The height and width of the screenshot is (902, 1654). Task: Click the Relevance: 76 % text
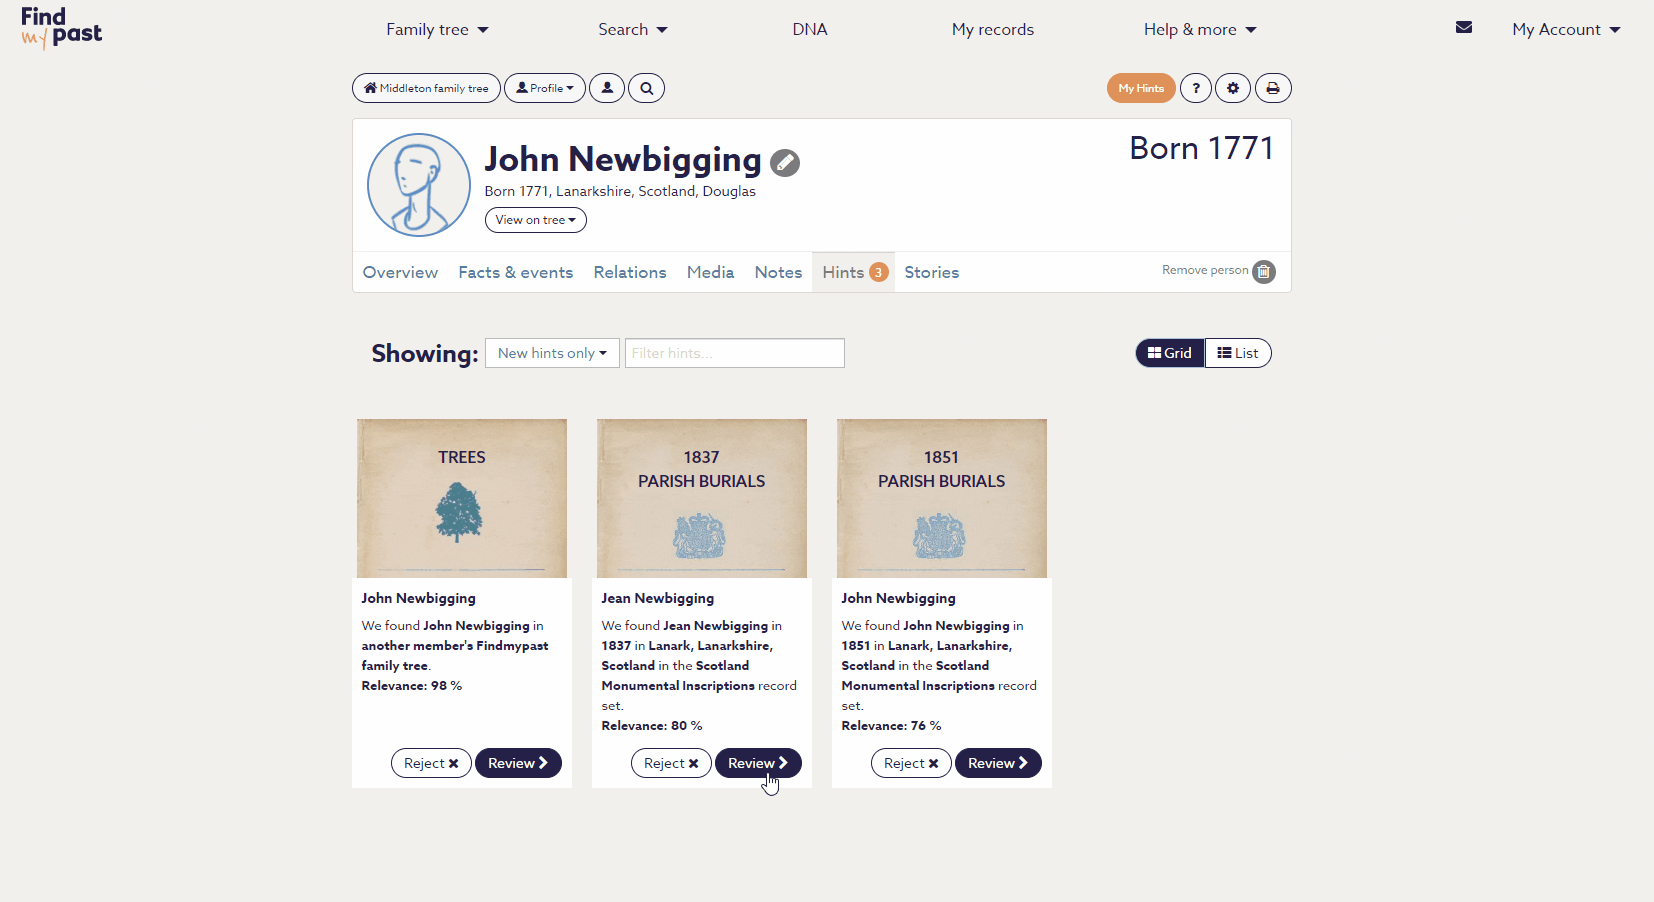point(892,726)
